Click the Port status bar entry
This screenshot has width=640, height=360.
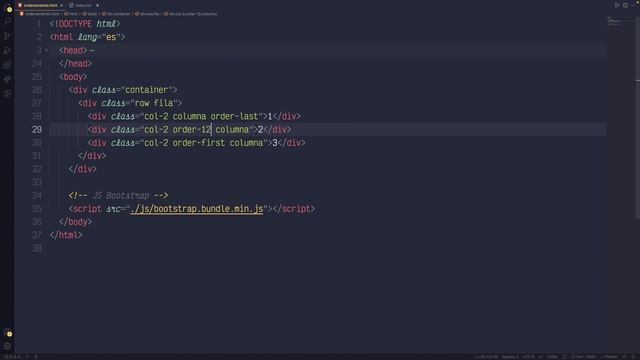pyautogui.click(x=583, y=357)
